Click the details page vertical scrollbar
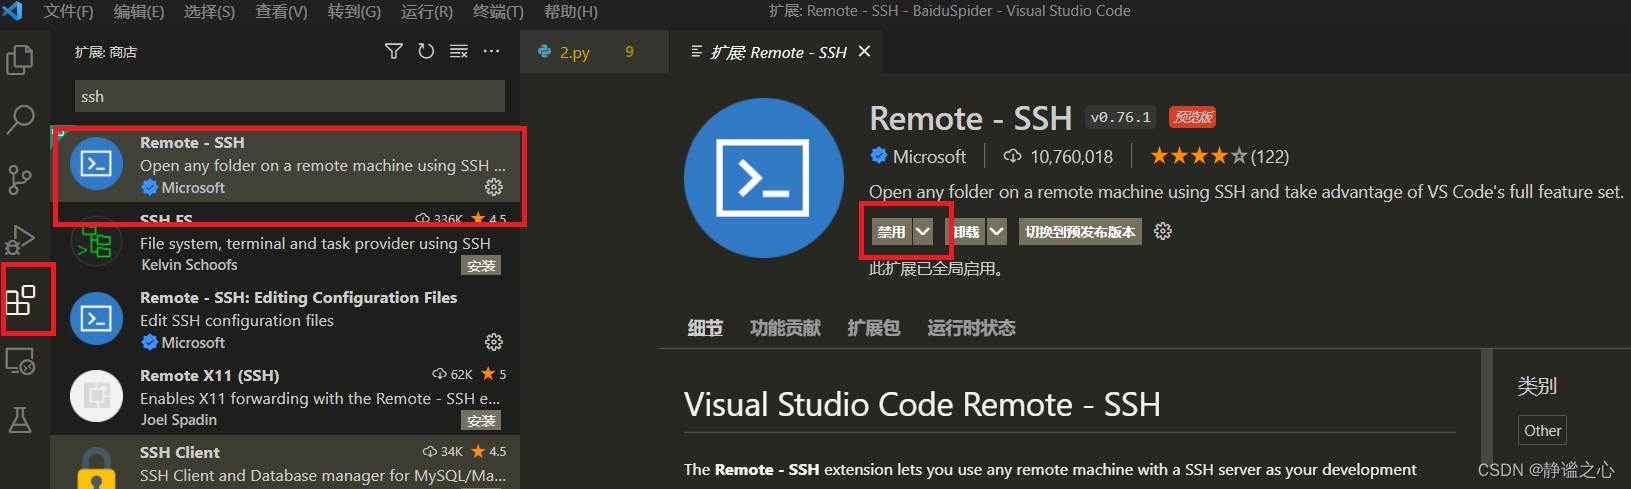Image resolution: width=1631 pixels, height=489 pixels. pyautogui.click(x=1487, y=419)
